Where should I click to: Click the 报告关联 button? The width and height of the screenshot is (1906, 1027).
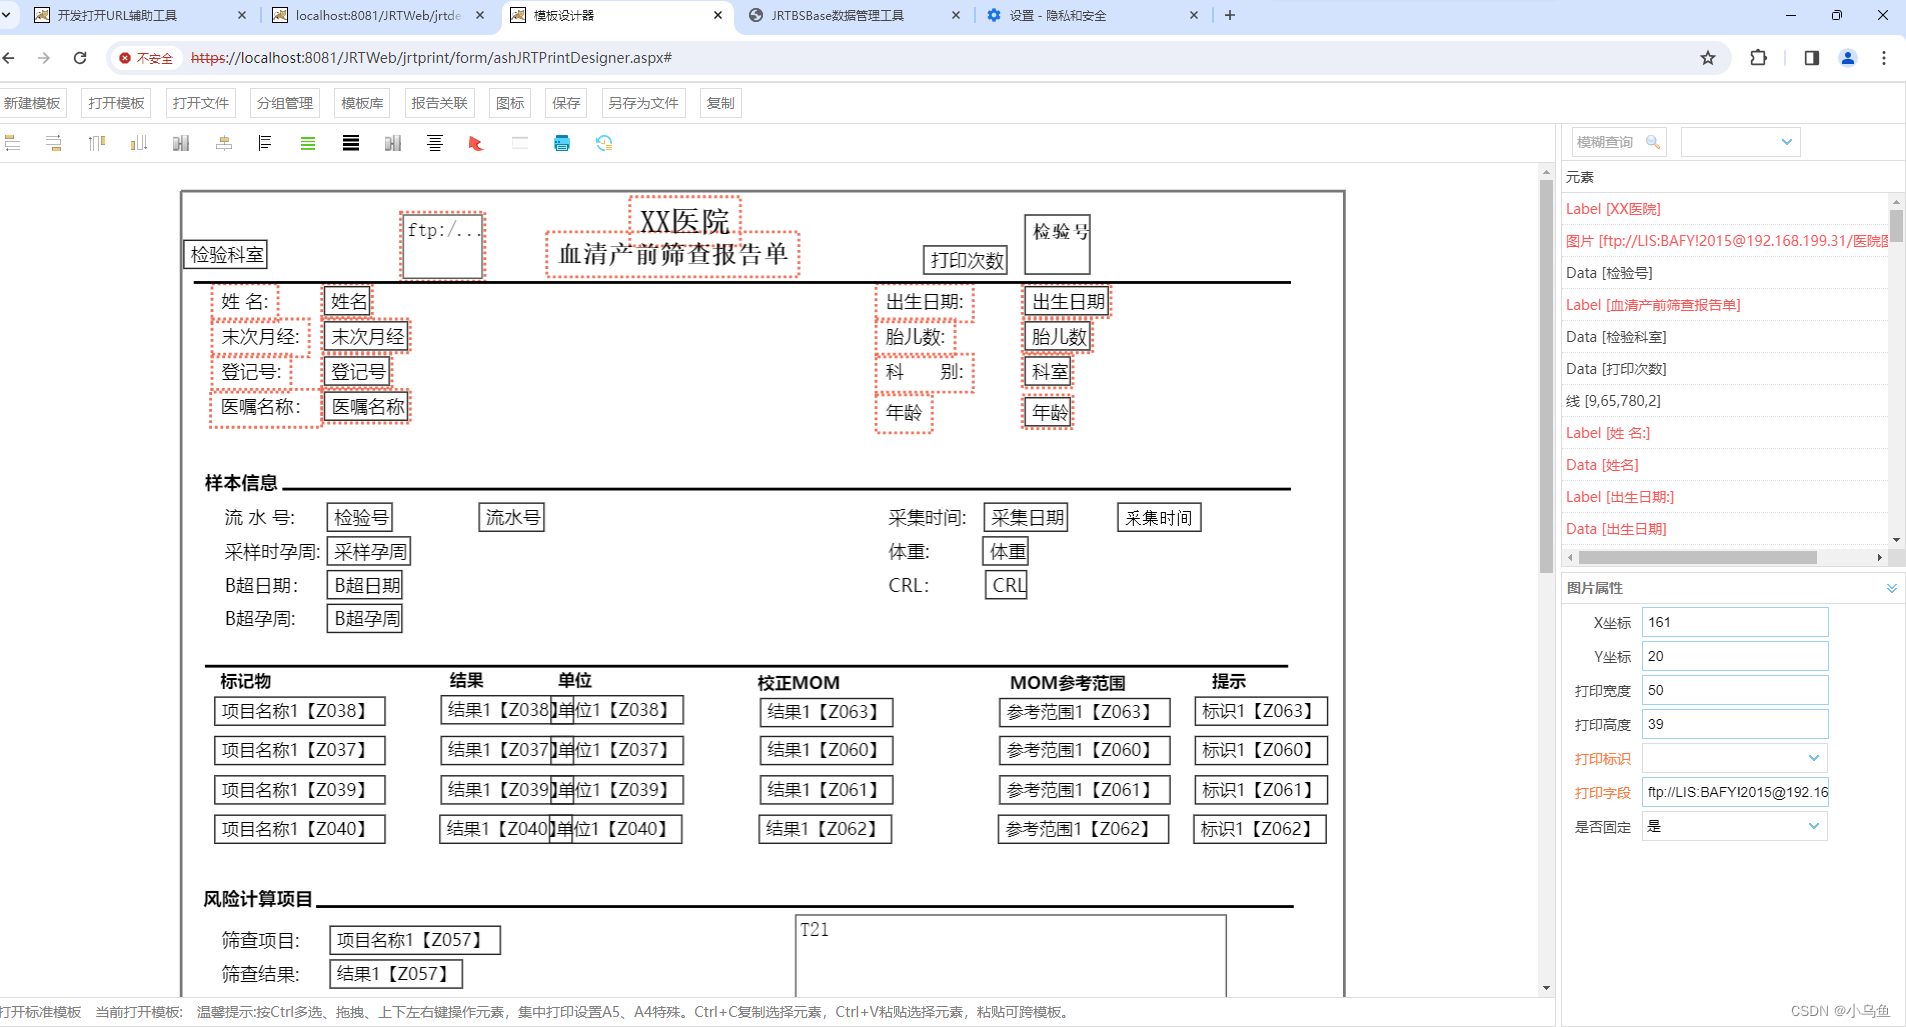[439, 103]
